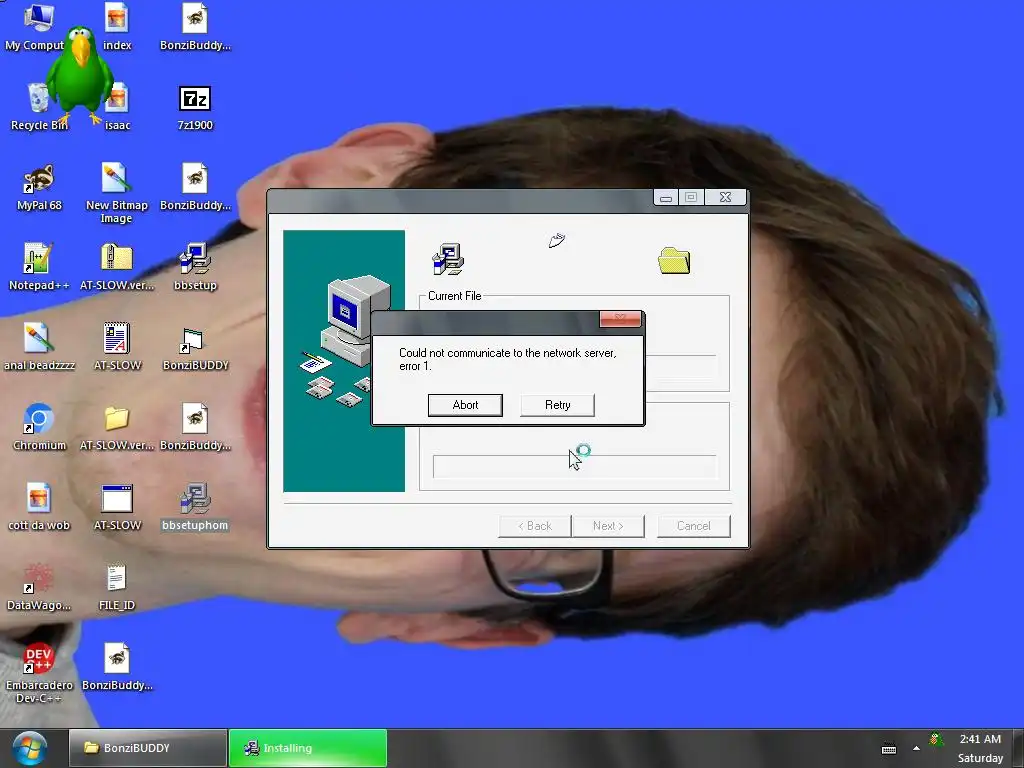Launch the Chromium shortcut
This screenshot has height=768, width=1024.
[x=39, y=426]
